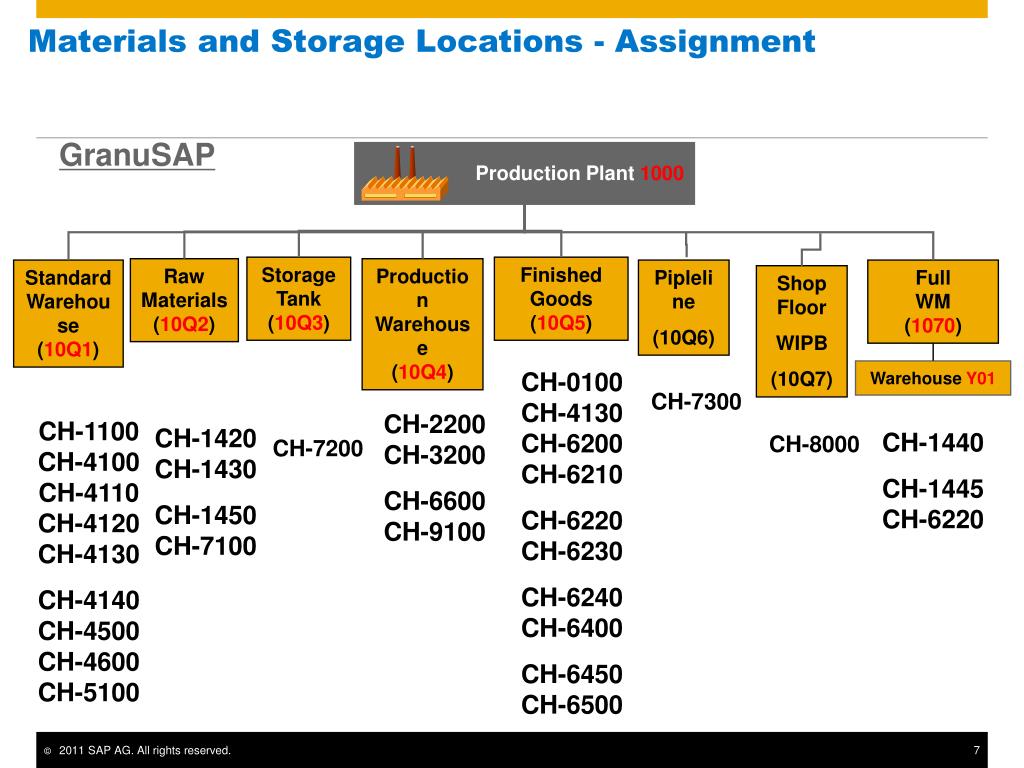Select material CH-1100
This screenshot has height=768, width=1024.
89,432
